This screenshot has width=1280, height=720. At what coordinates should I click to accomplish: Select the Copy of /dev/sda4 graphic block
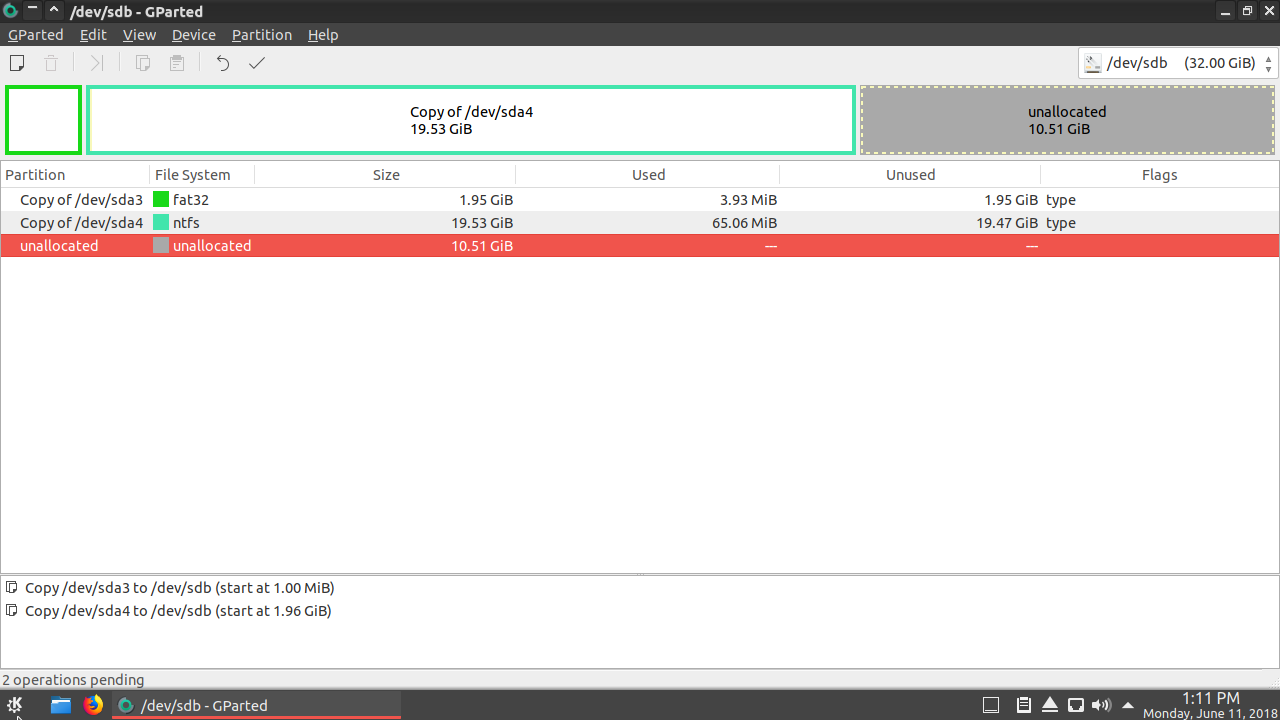[471, 120]
